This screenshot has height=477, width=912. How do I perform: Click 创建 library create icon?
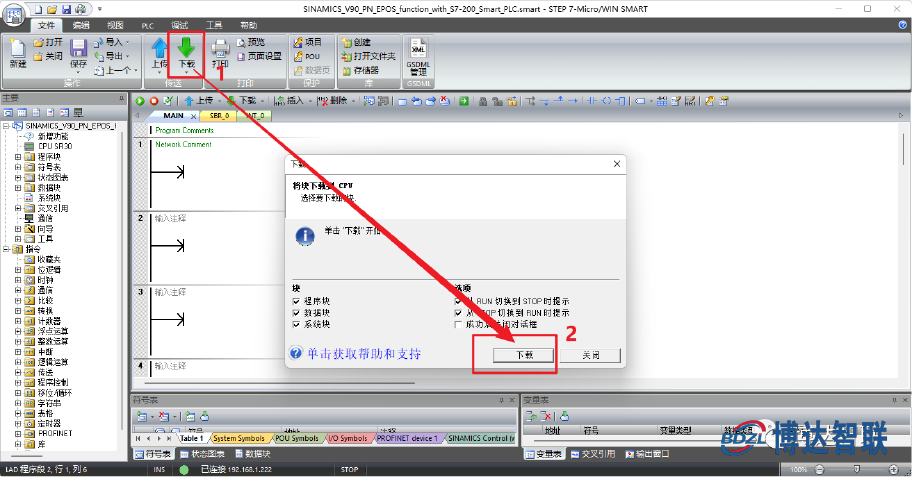point(347,42)
